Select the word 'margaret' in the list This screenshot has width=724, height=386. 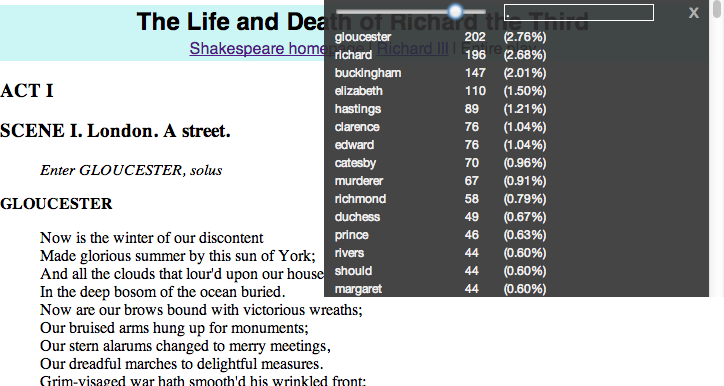[358, 289]
